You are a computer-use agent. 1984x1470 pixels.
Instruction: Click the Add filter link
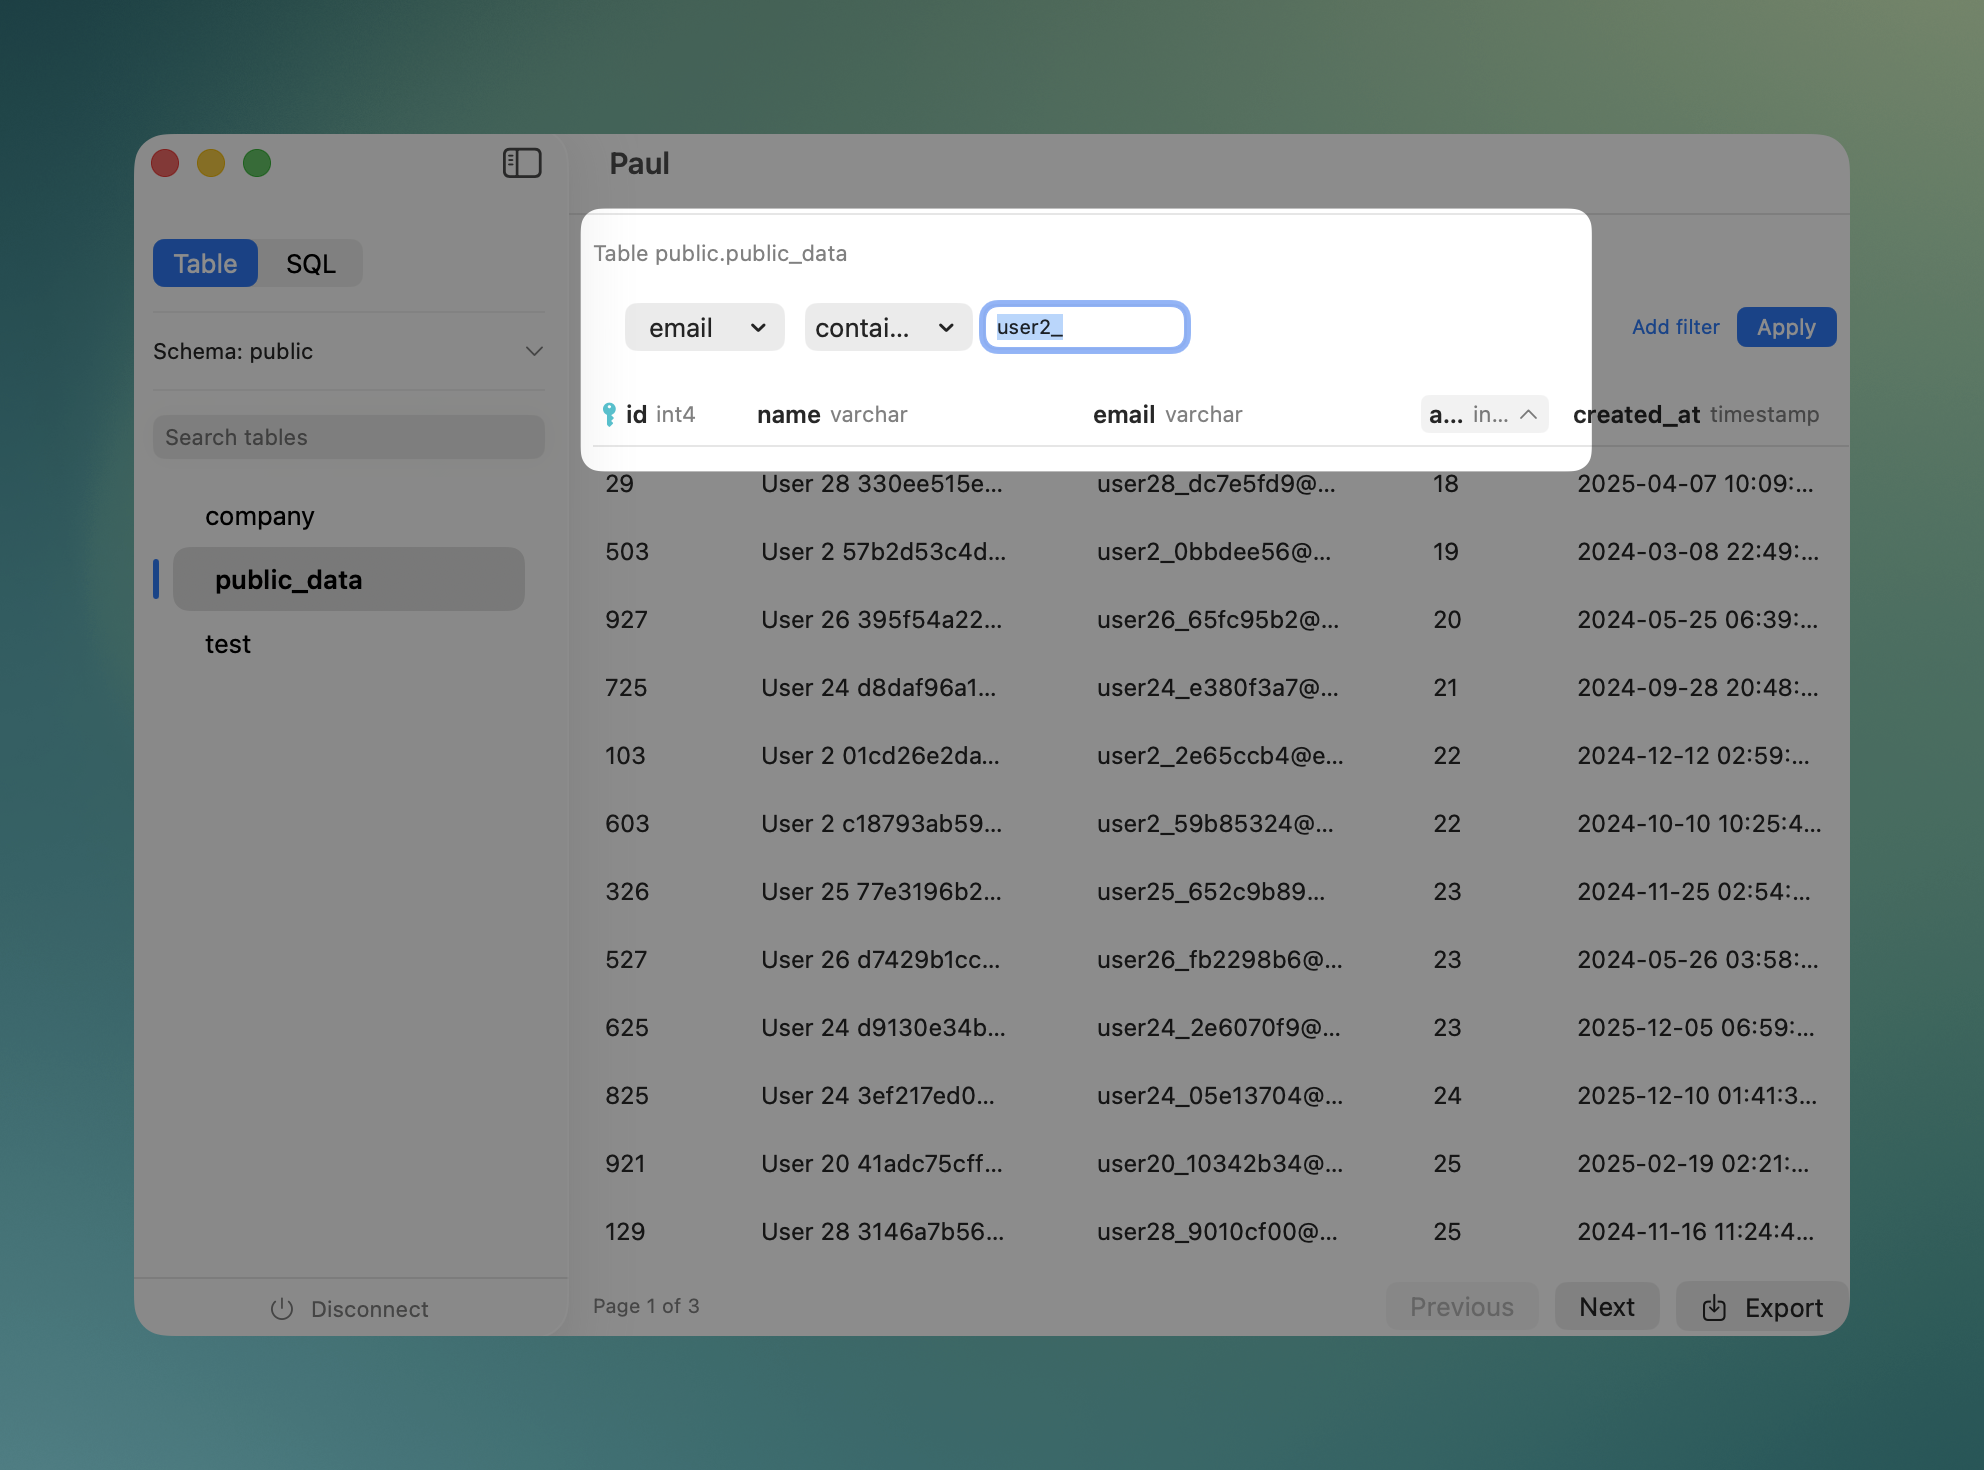point(1675,327)
